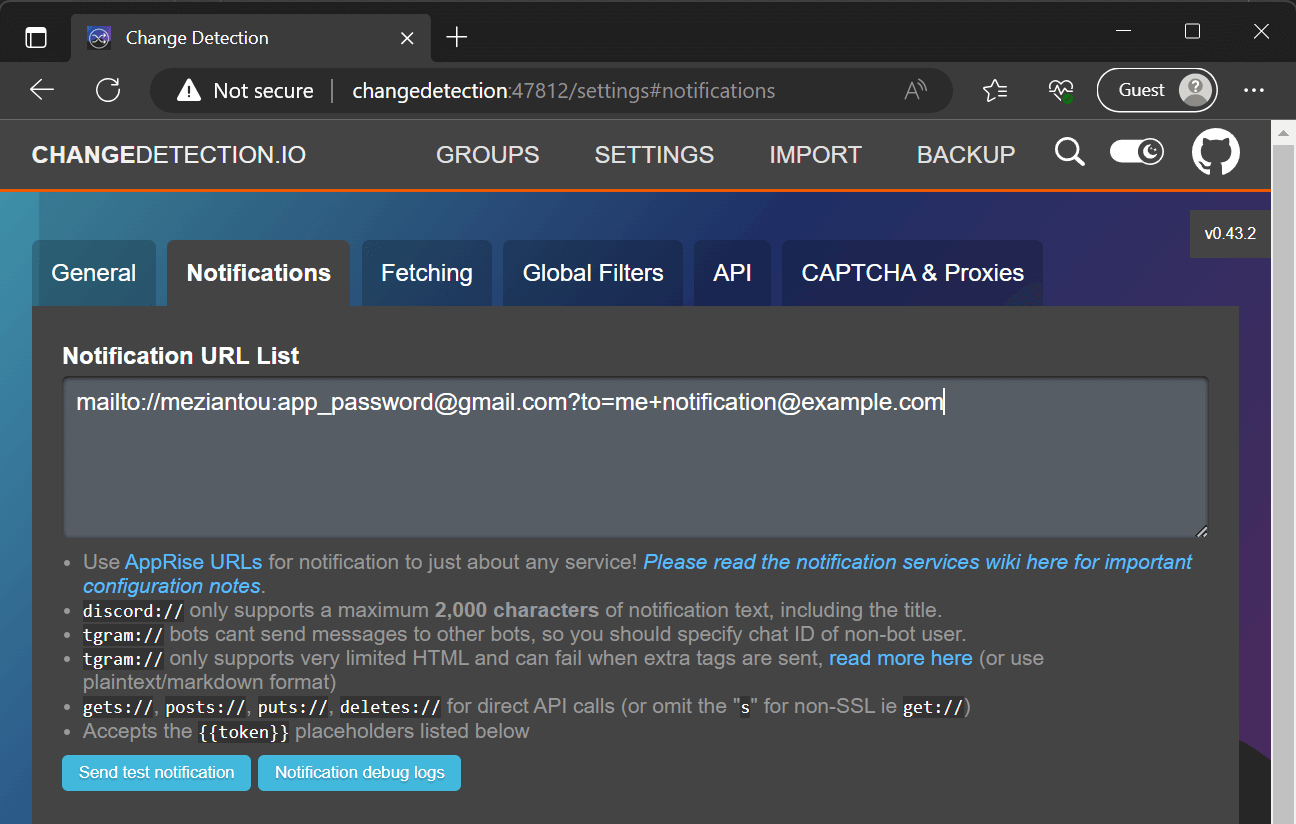Open the GitHub logo link
The height and width of the screenshot is (824, 1296).
pyautogui.click(x=1215, y=153)
